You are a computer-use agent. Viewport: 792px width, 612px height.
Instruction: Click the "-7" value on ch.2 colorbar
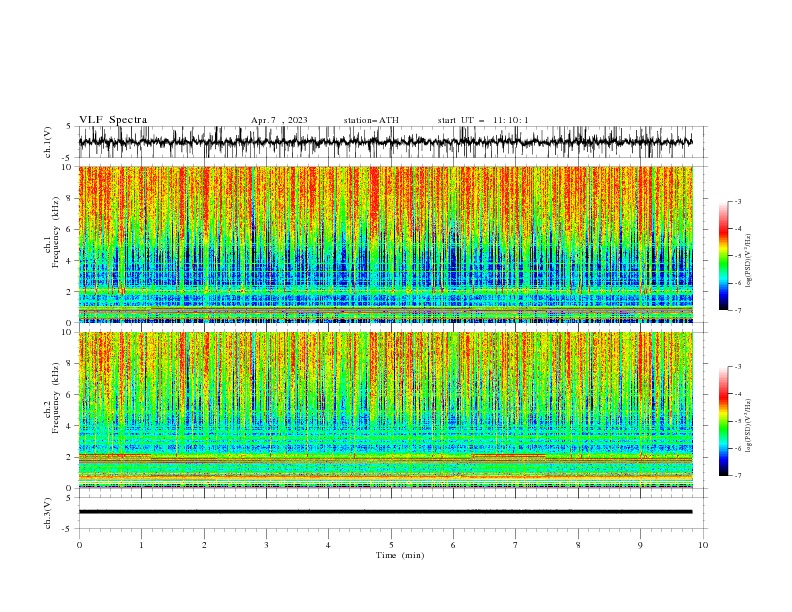738,475
